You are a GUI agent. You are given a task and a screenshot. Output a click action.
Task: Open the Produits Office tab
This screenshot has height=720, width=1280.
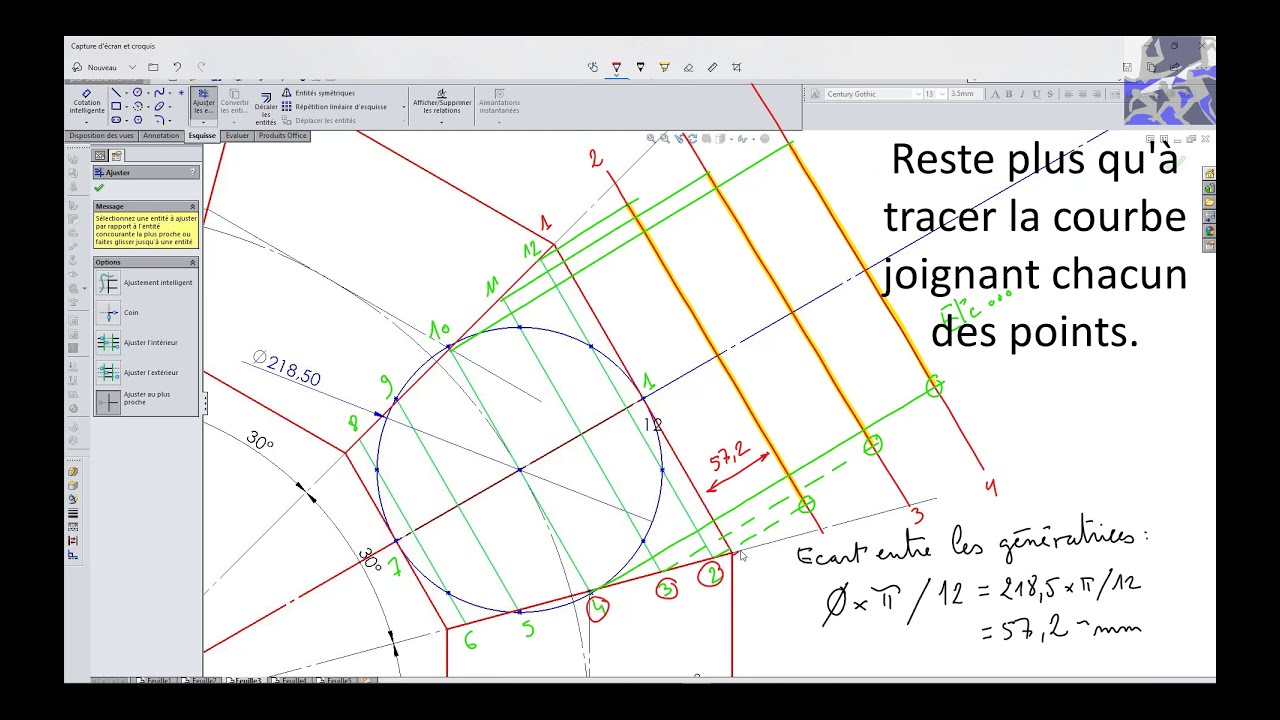point(283,136)
